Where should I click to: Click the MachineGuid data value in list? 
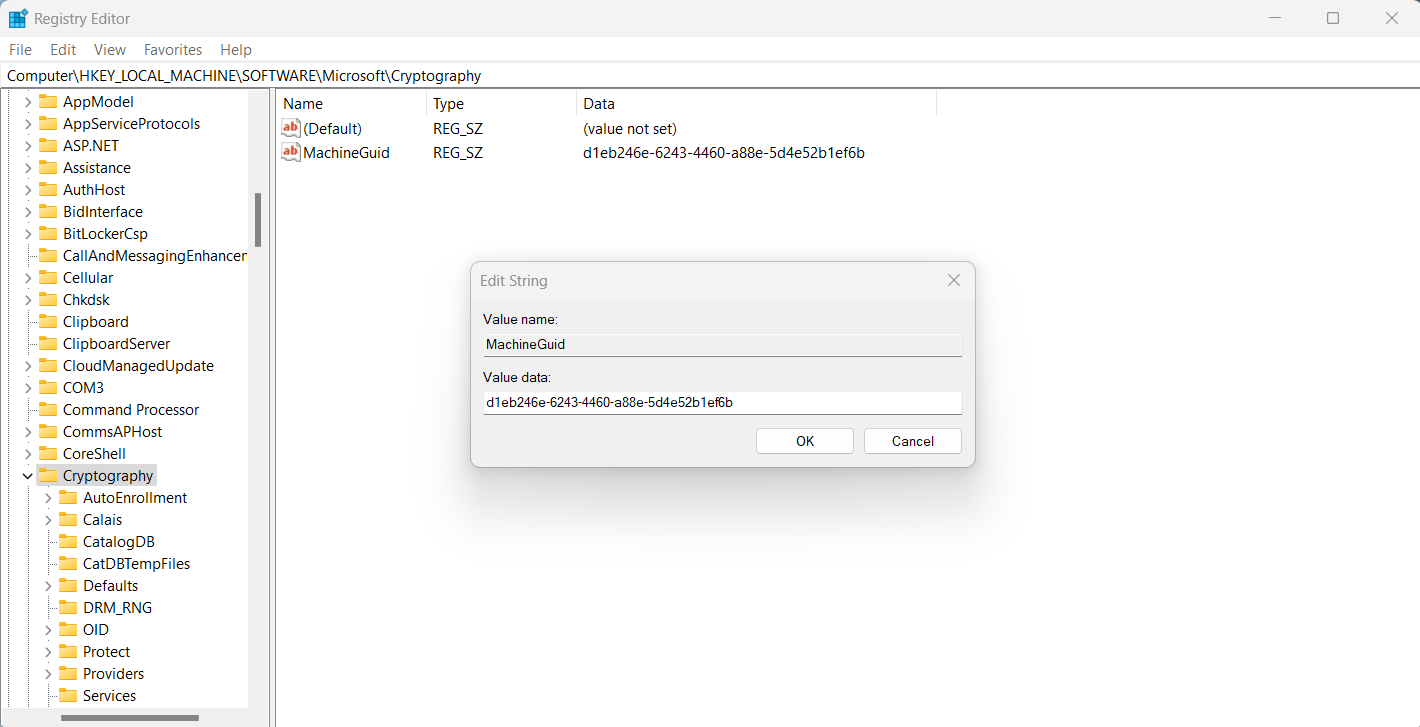724,153
